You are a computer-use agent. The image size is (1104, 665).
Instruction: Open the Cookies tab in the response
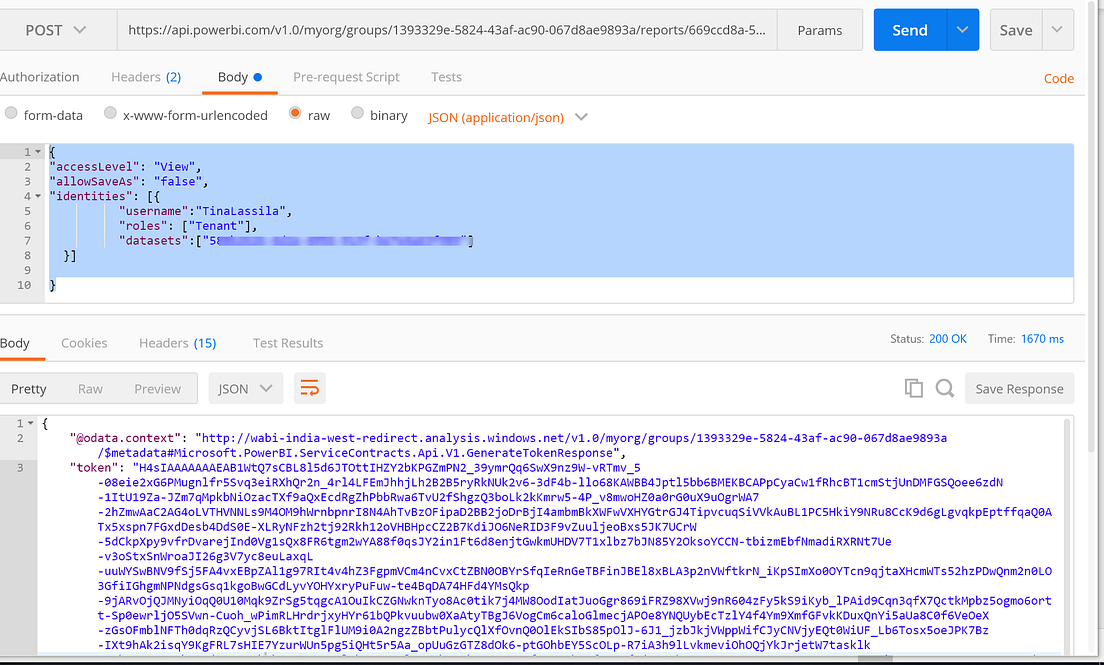(84, 342)
